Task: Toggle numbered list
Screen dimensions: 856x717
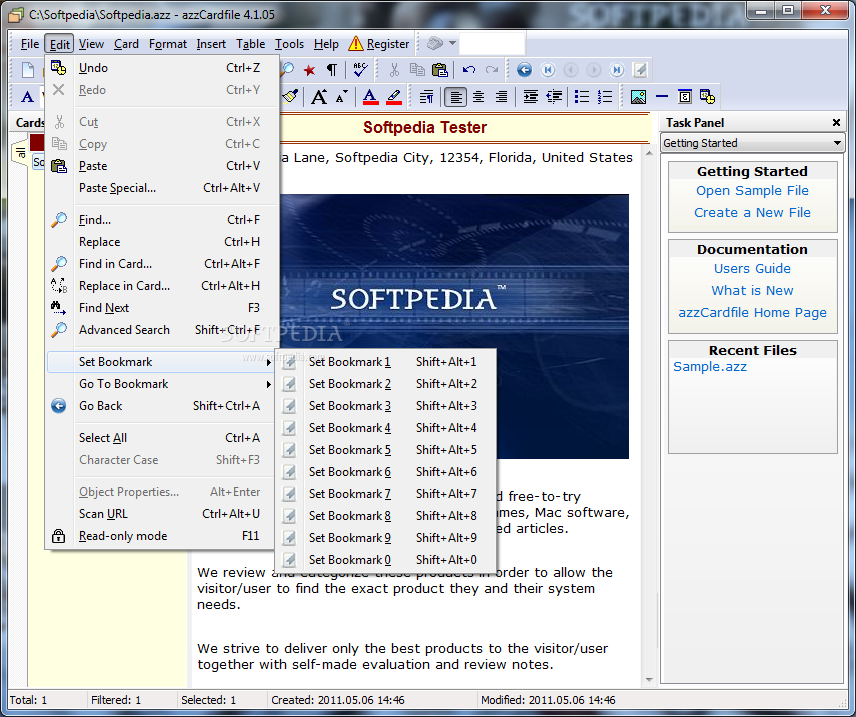Action: 605,97
